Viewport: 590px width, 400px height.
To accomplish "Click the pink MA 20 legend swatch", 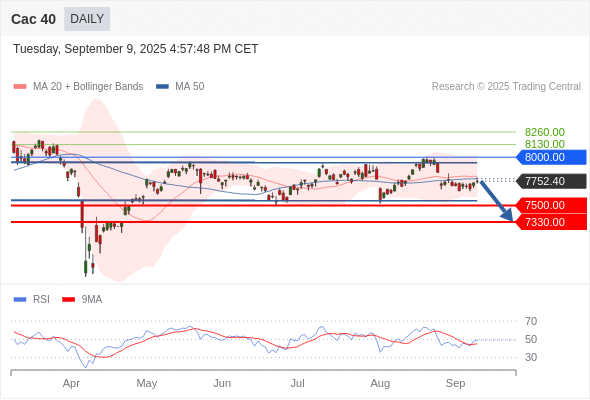I will [20, 87].
